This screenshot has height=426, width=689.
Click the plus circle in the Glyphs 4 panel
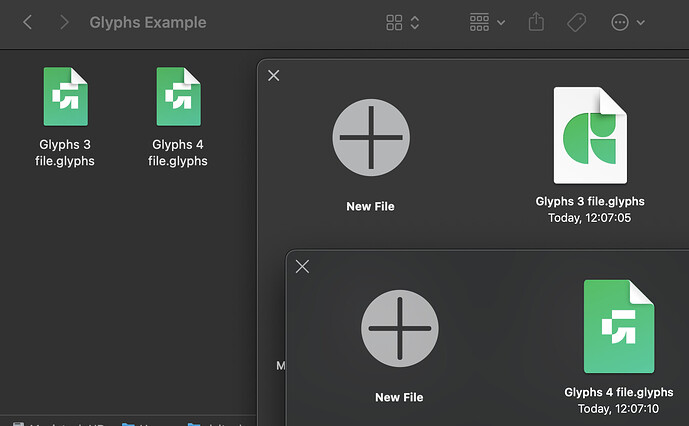[x=400, y=328]
